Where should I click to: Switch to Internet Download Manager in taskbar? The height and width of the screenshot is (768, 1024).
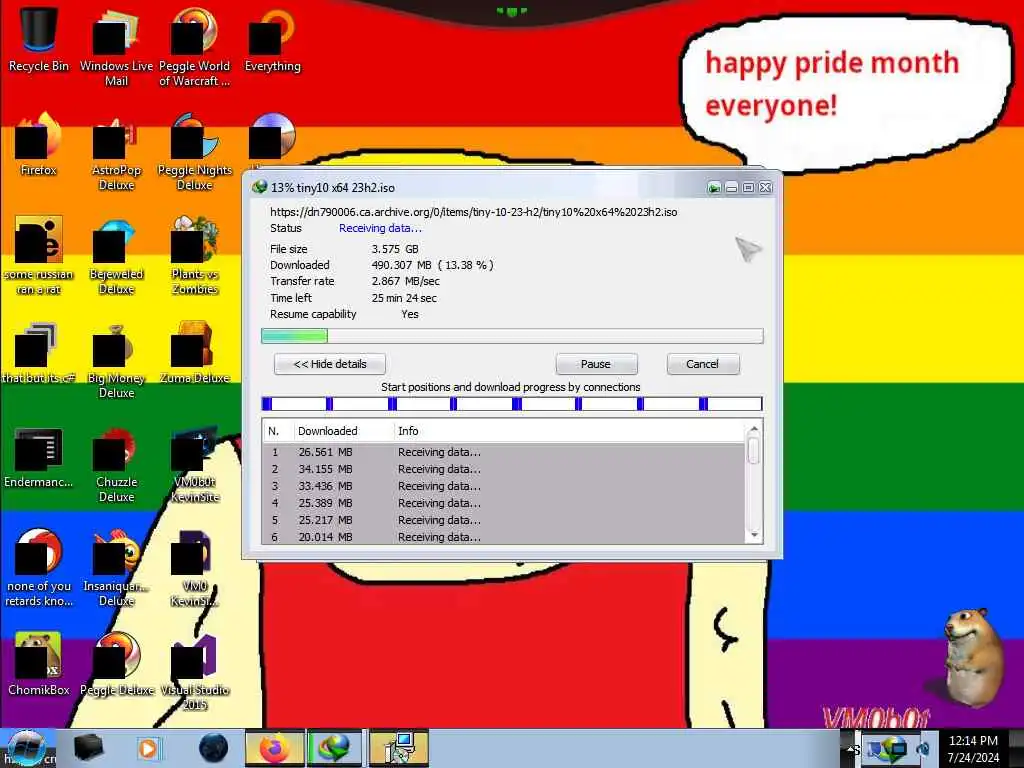(x=334, y=748)
